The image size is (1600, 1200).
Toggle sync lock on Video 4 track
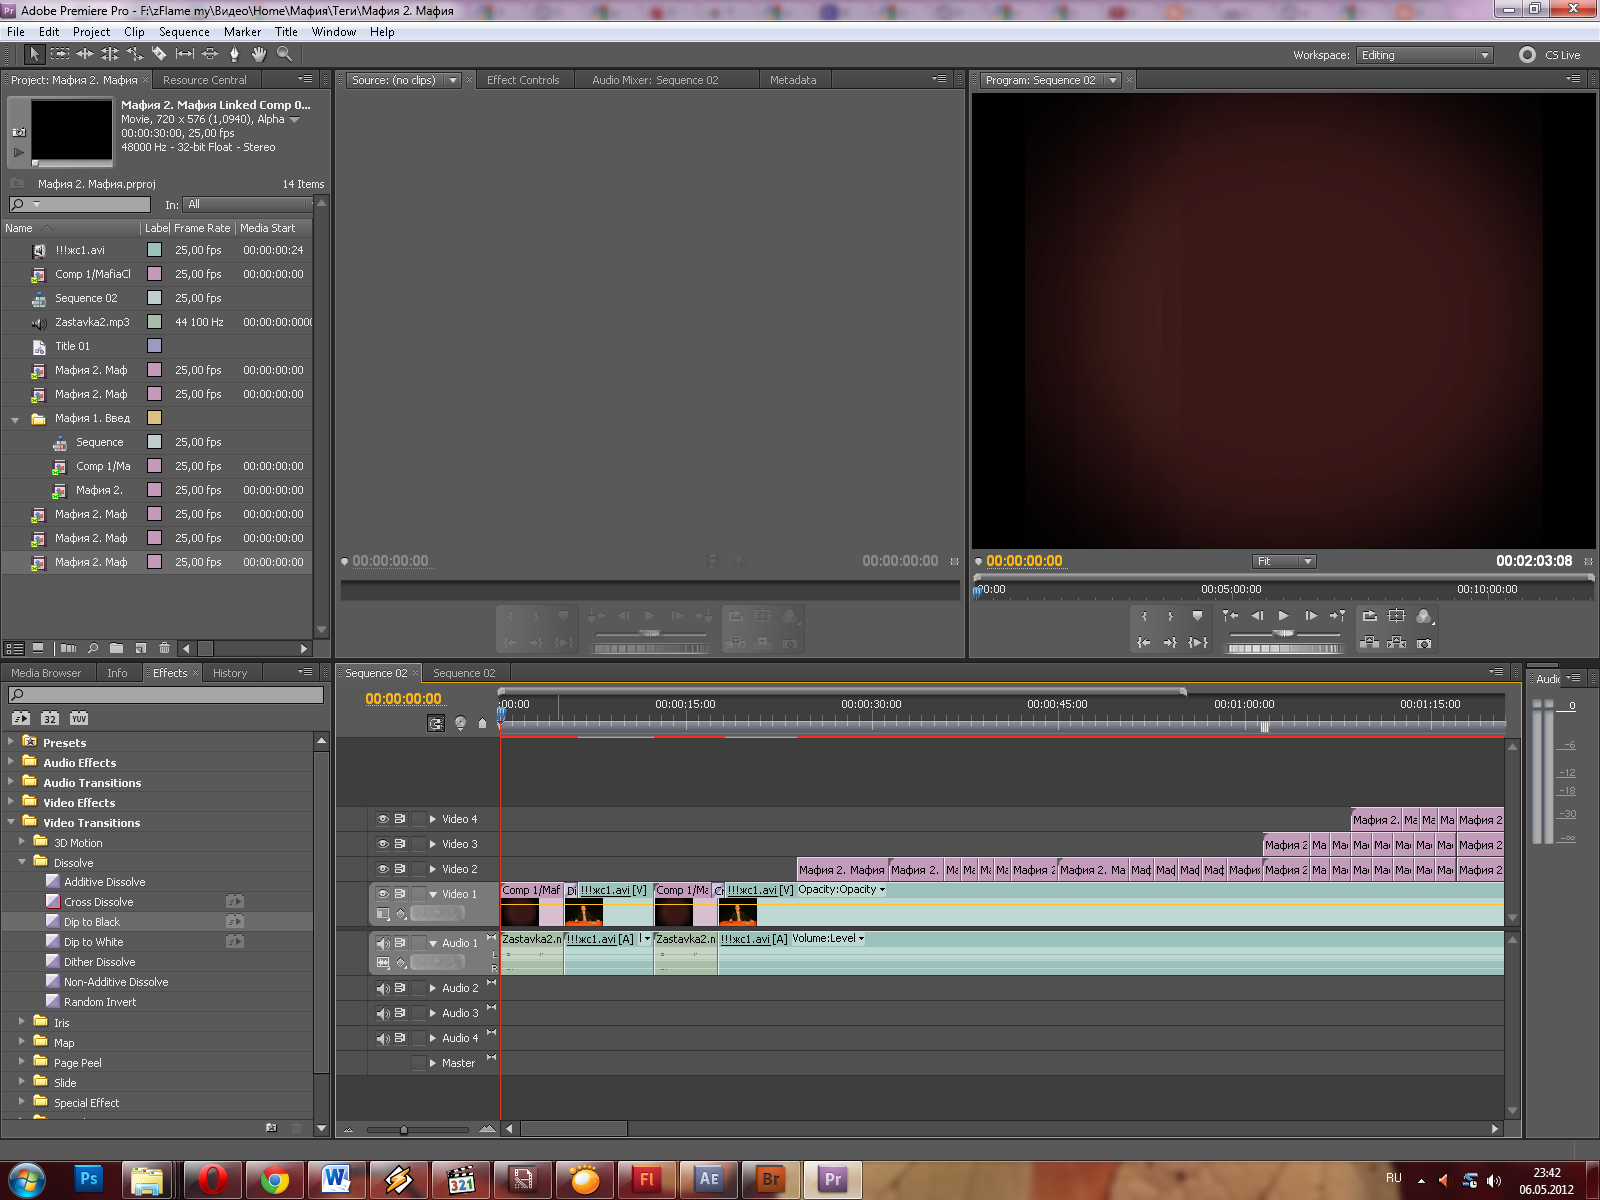[400, 819]
